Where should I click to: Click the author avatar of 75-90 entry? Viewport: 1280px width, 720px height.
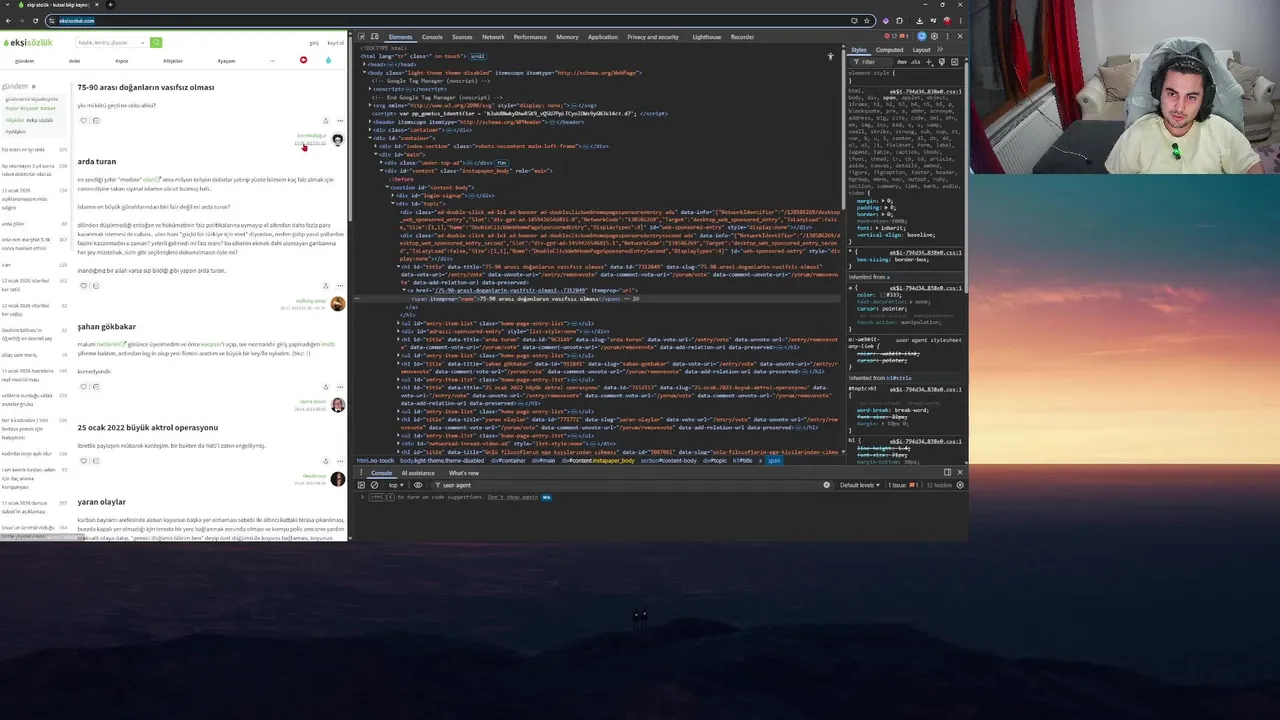337,140
